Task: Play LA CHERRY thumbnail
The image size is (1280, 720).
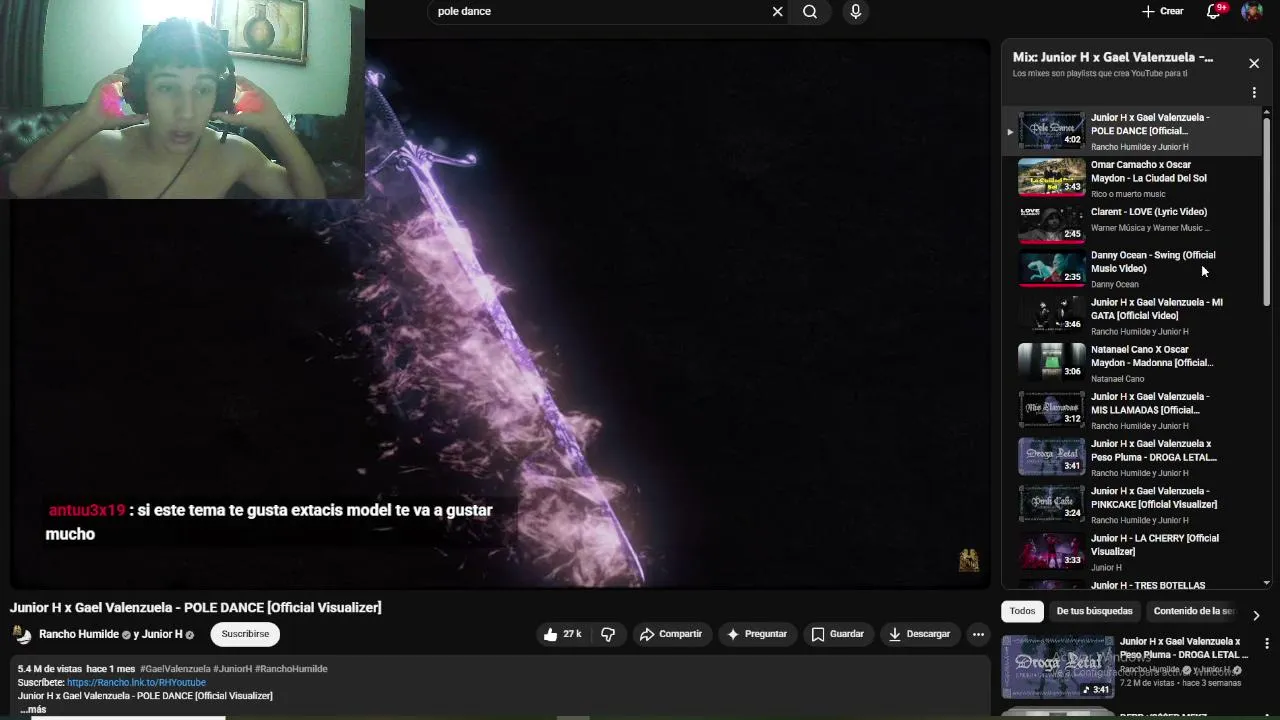Action: [1051, 550]
